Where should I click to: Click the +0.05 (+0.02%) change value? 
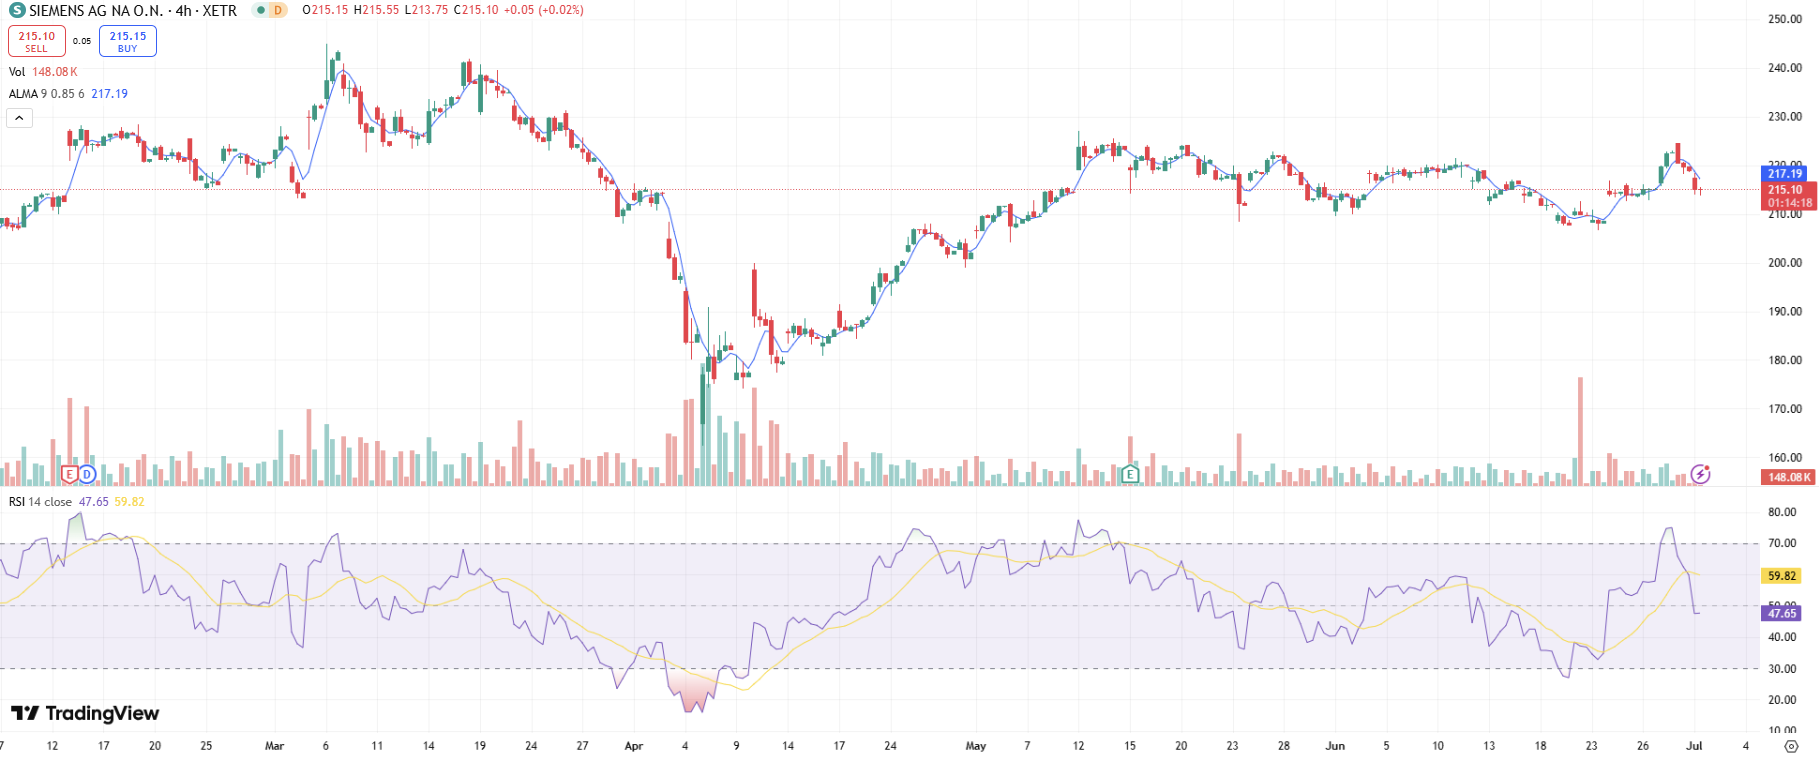pyautogui.click(x=543, y=10)
